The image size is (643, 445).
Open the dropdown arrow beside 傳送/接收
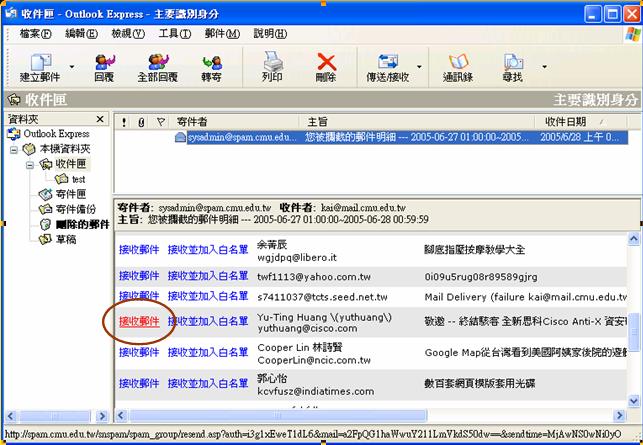(x=419, y=67)
